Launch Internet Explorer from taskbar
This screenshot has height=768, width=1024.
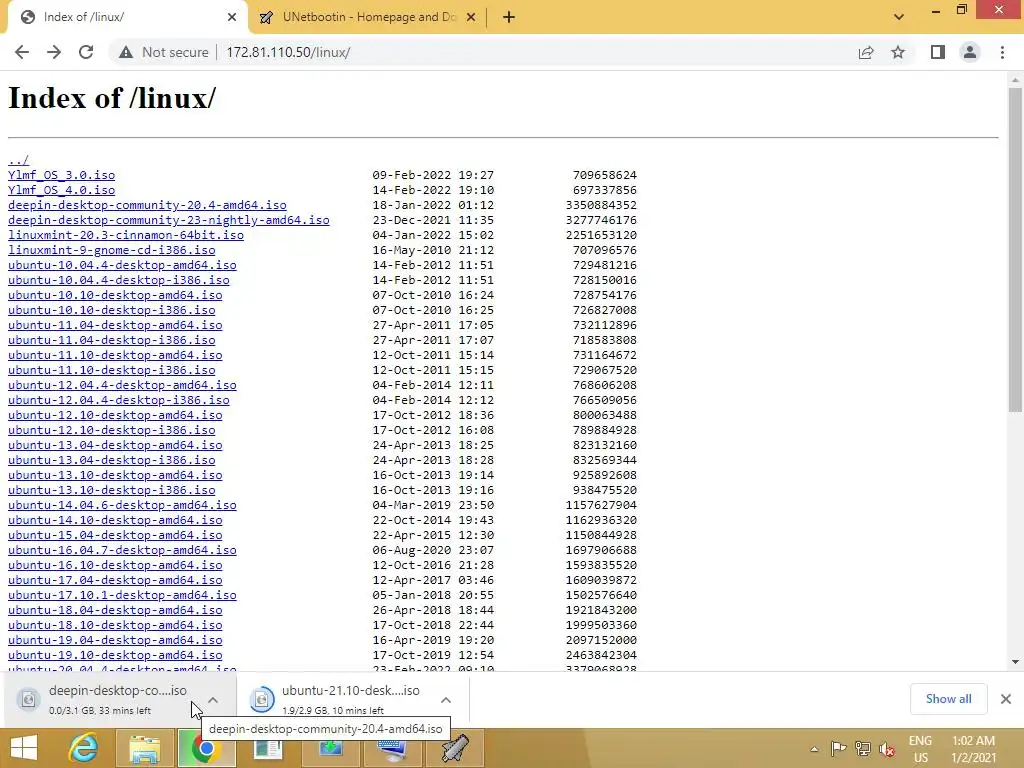[84, 748]
